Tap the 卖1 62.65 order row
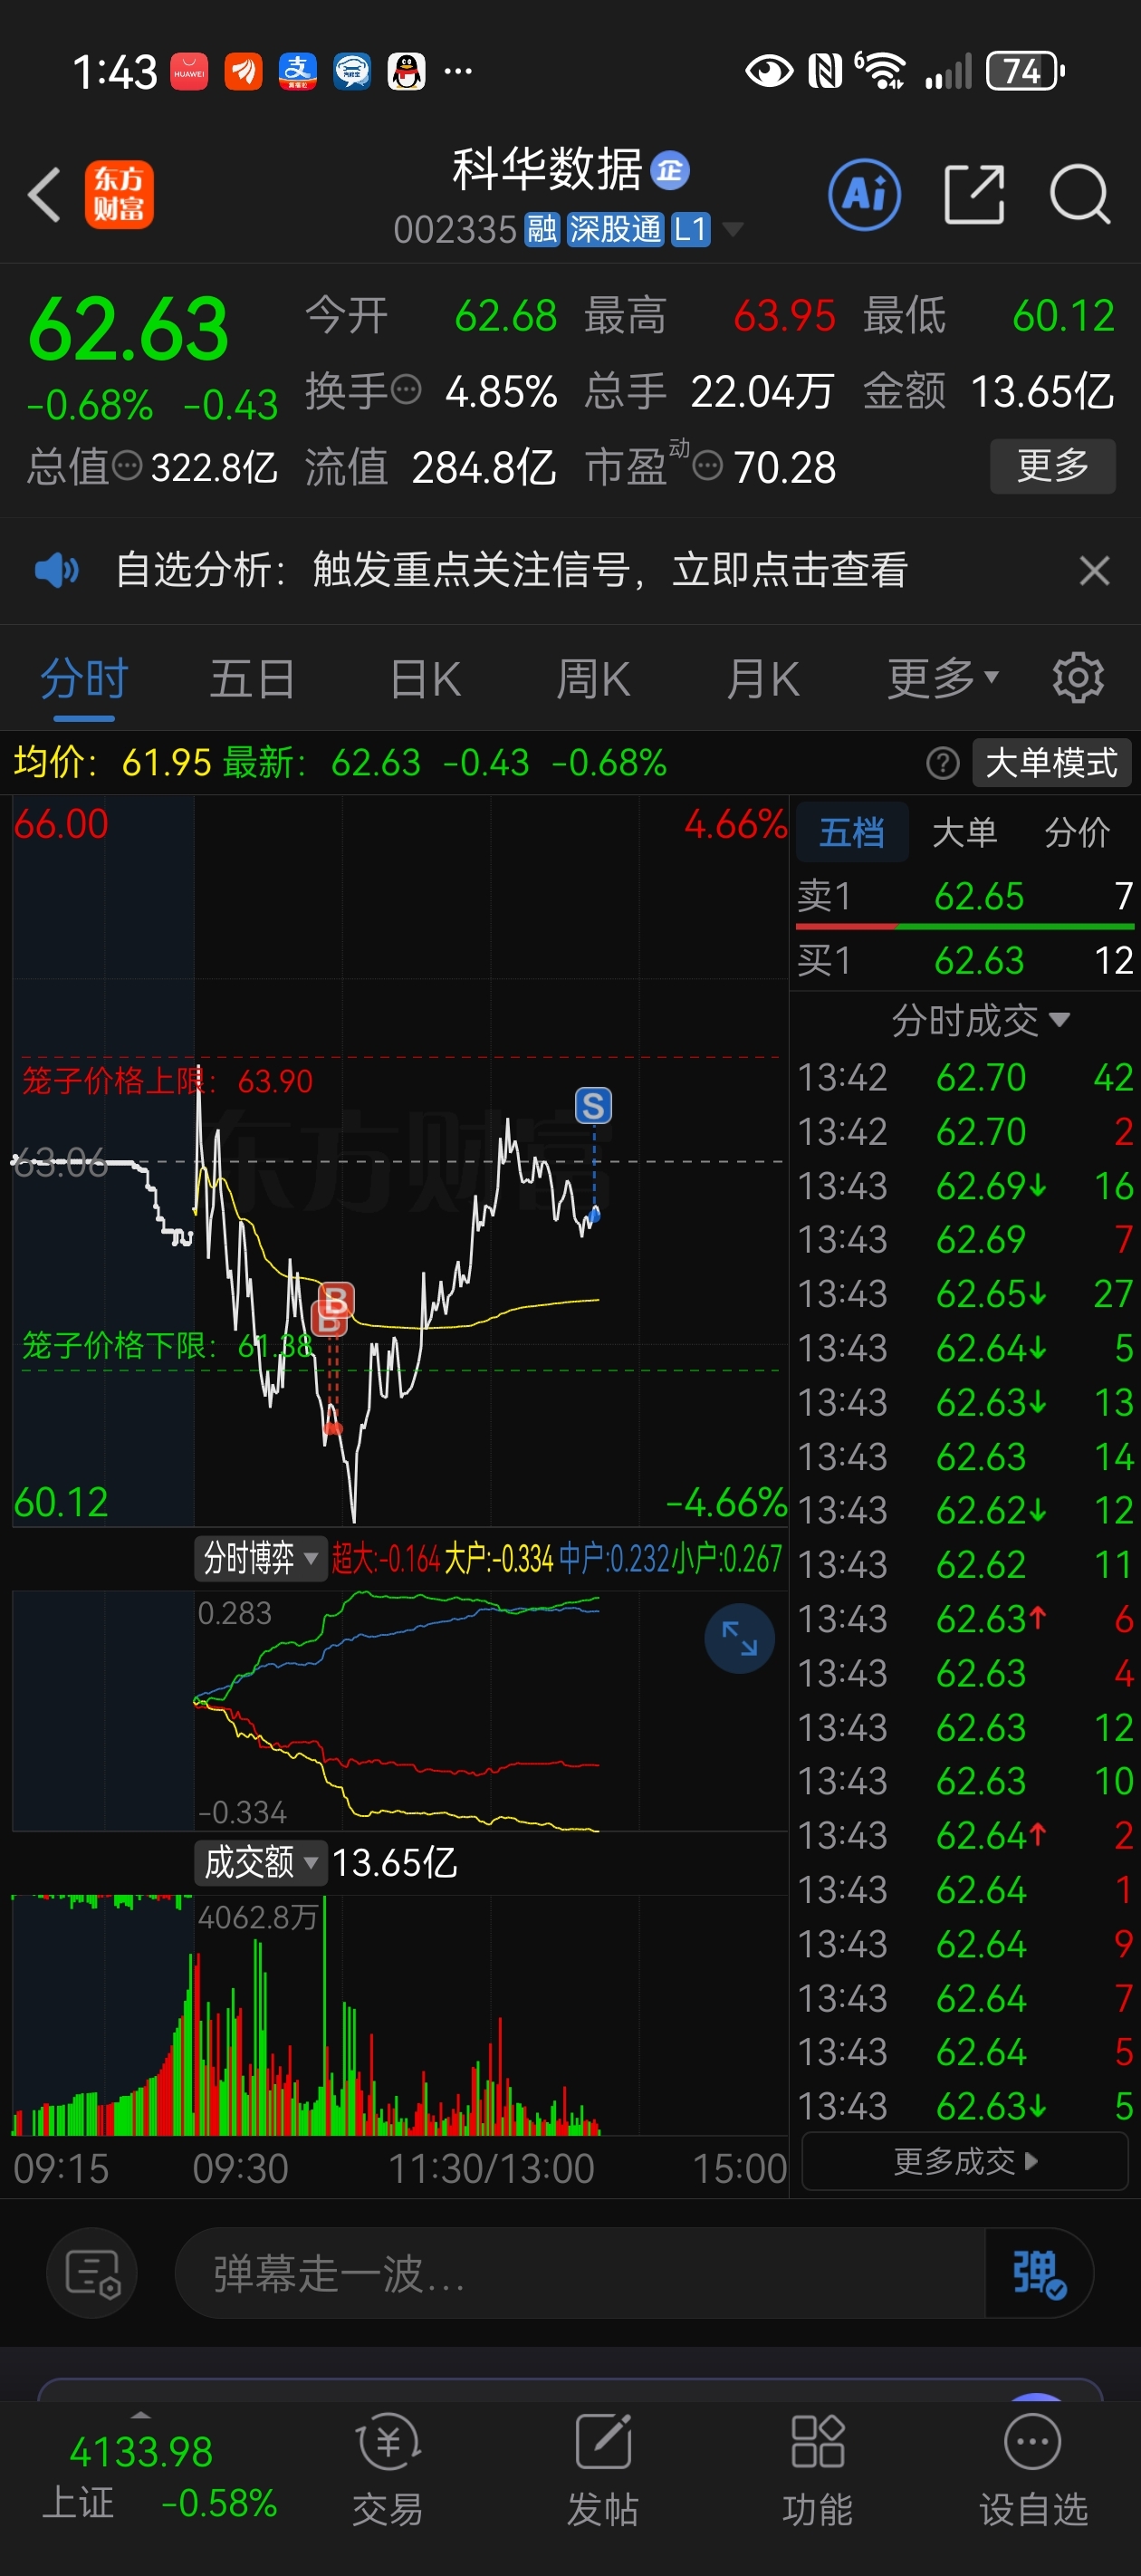1141x2576 pixels. click(965, 896)
